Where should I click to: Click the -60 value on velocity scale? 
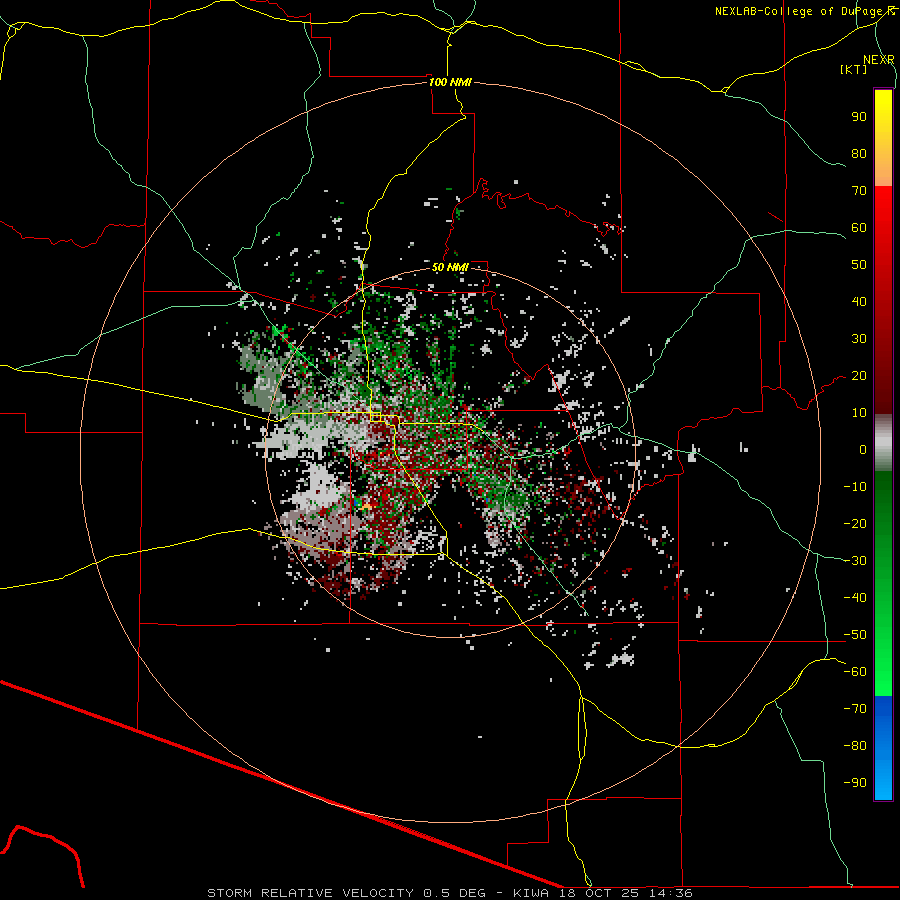[x=855, y=672]
